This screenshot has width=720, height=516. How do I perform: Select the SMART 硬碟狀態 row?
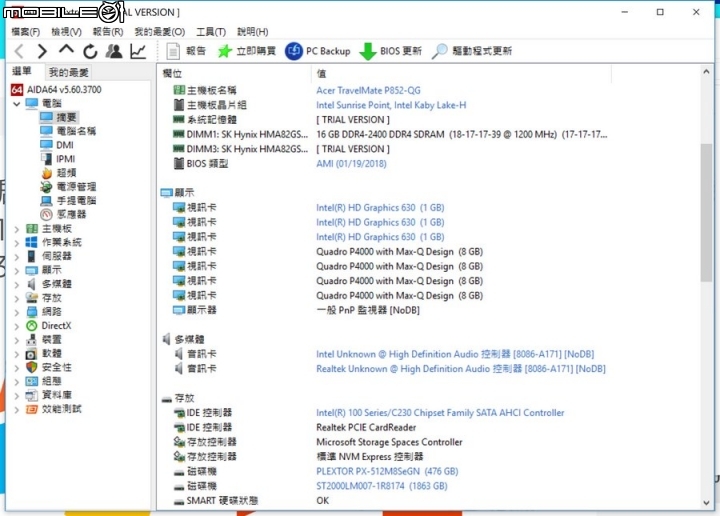coord(251,500)
